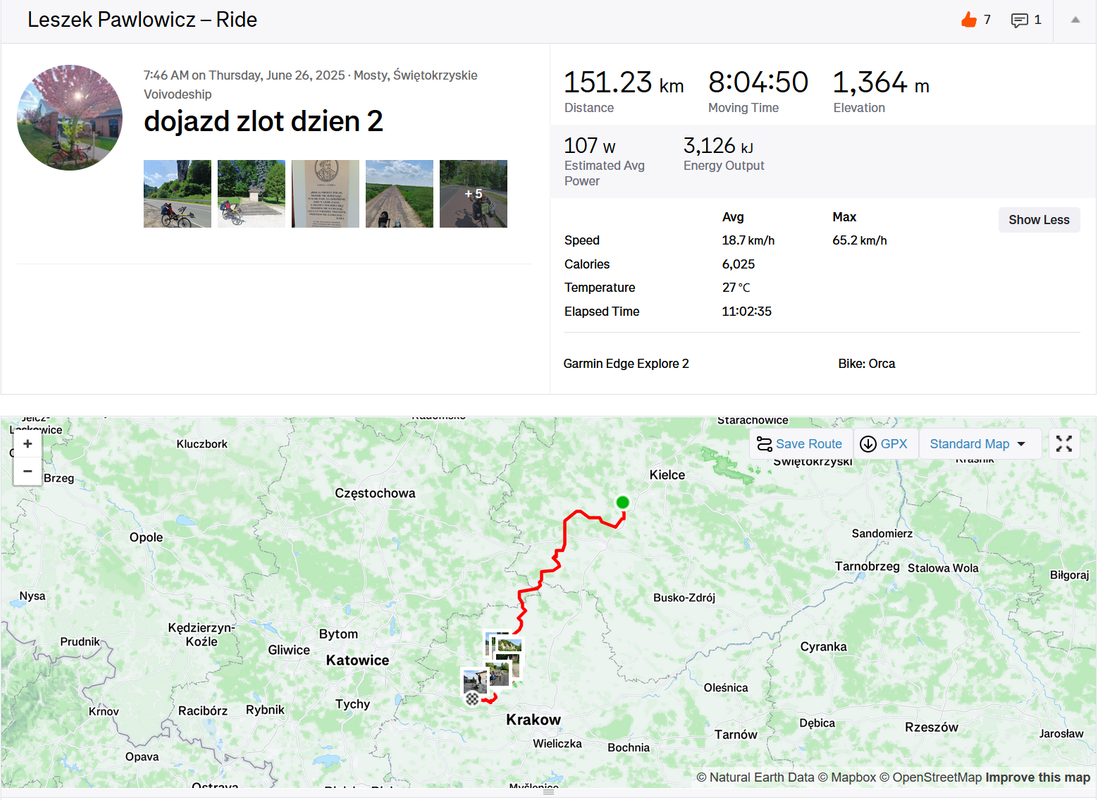Give kudos with the thumbs-up icon
This screenshot has height=800, width=1100.
969,20
